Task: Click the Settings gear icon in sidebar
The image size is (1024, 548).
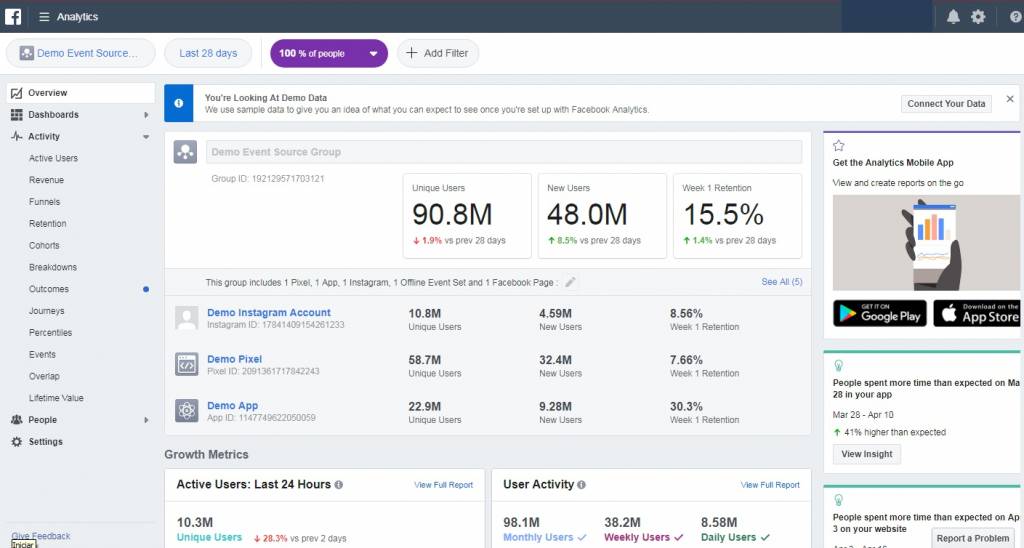Action: (x=17, y=442)
